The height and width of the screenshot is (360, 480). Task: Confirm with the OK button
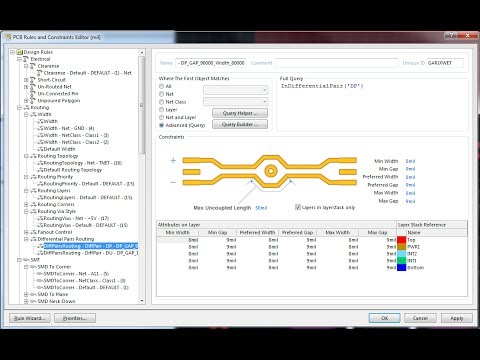coord(385,318)
